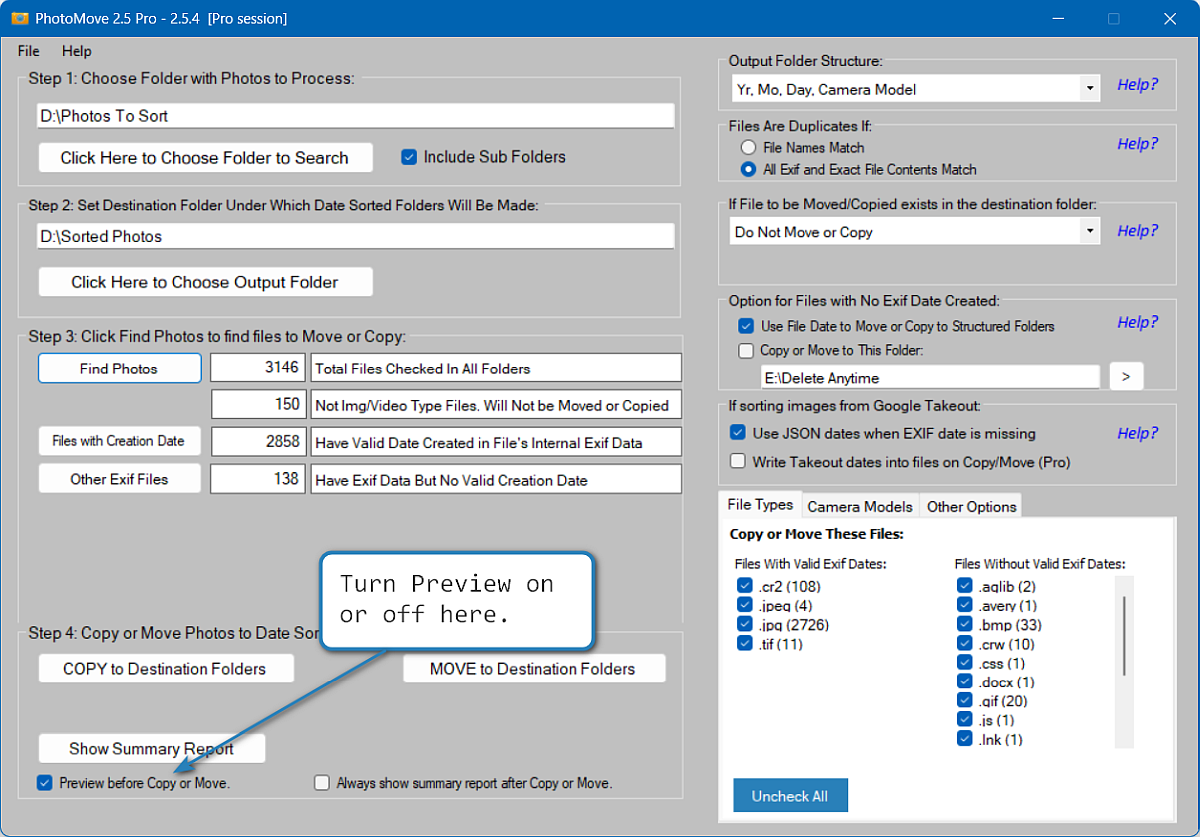Image resolution: width=1200 pixels, height=837 pixels.
Task: Open Help link for Output Folder Structure
Action: [1137, 85]
